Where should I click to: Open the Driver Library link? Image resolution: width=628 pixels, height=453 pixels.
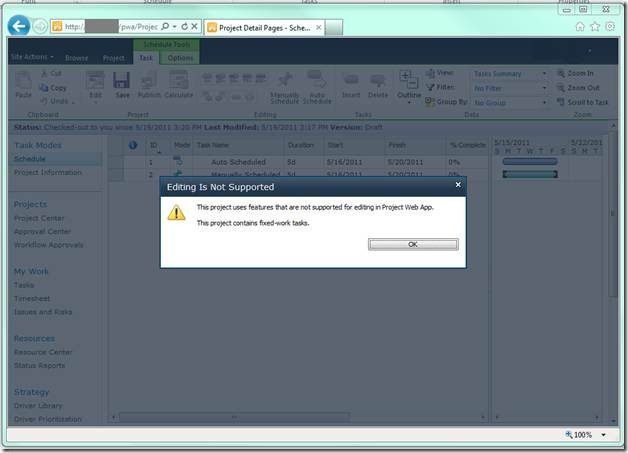tap(38, 406)
